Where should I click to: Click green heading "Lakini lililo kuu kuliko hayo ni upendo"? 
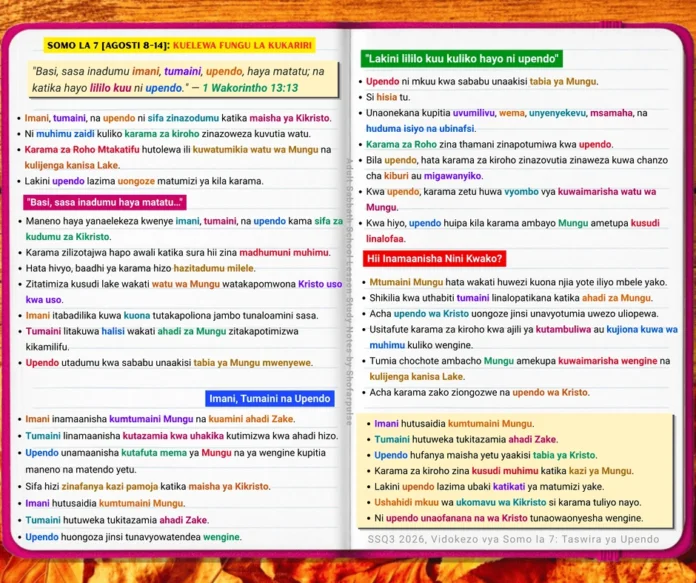click(x=462, y=59)
